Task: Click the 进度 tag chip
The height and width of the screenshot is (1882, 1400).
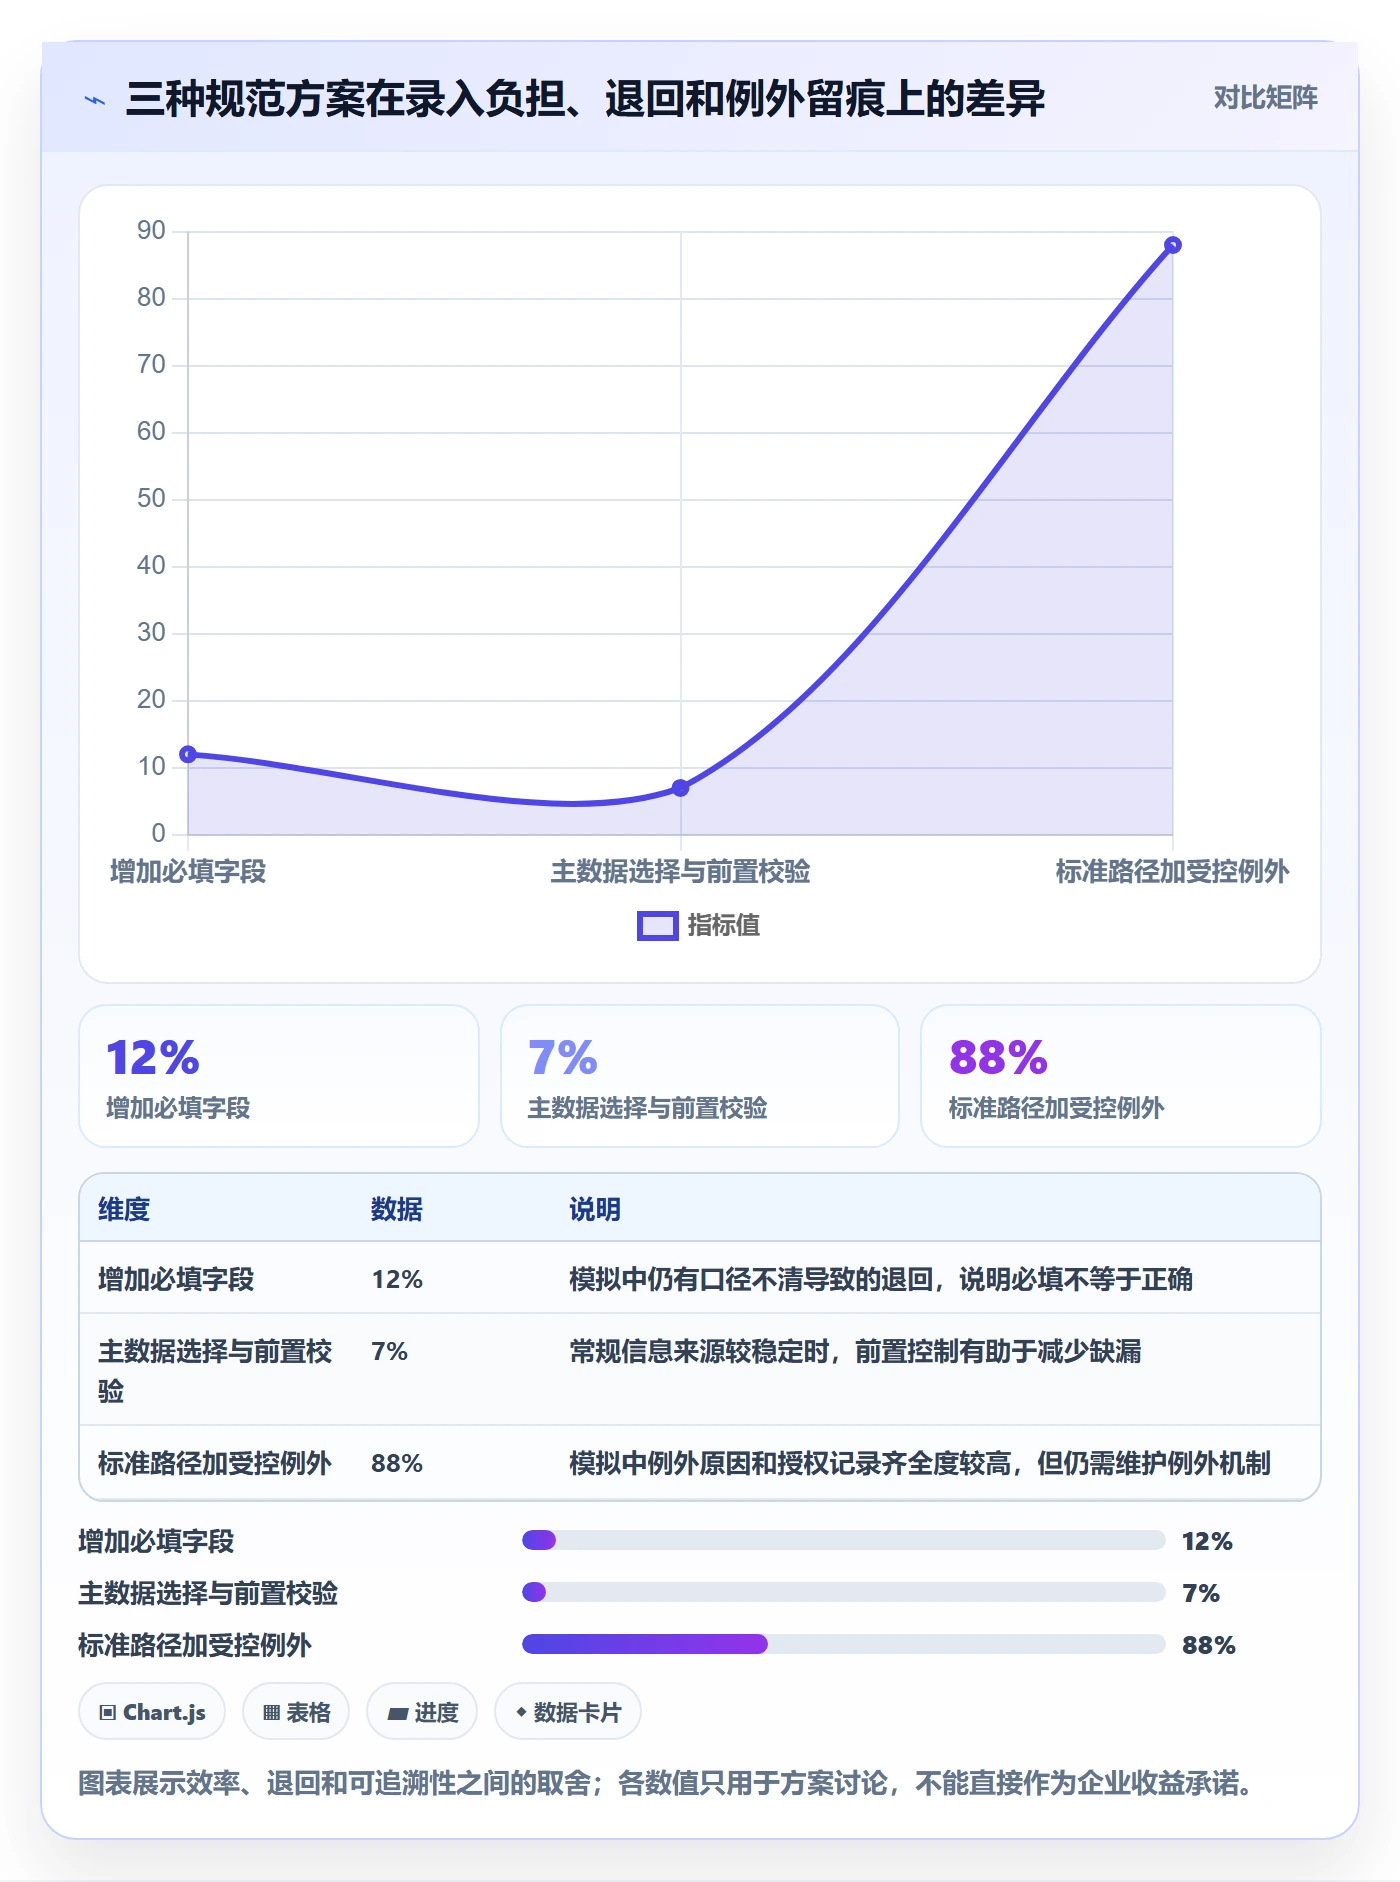Action: (x=422, y=1712)
